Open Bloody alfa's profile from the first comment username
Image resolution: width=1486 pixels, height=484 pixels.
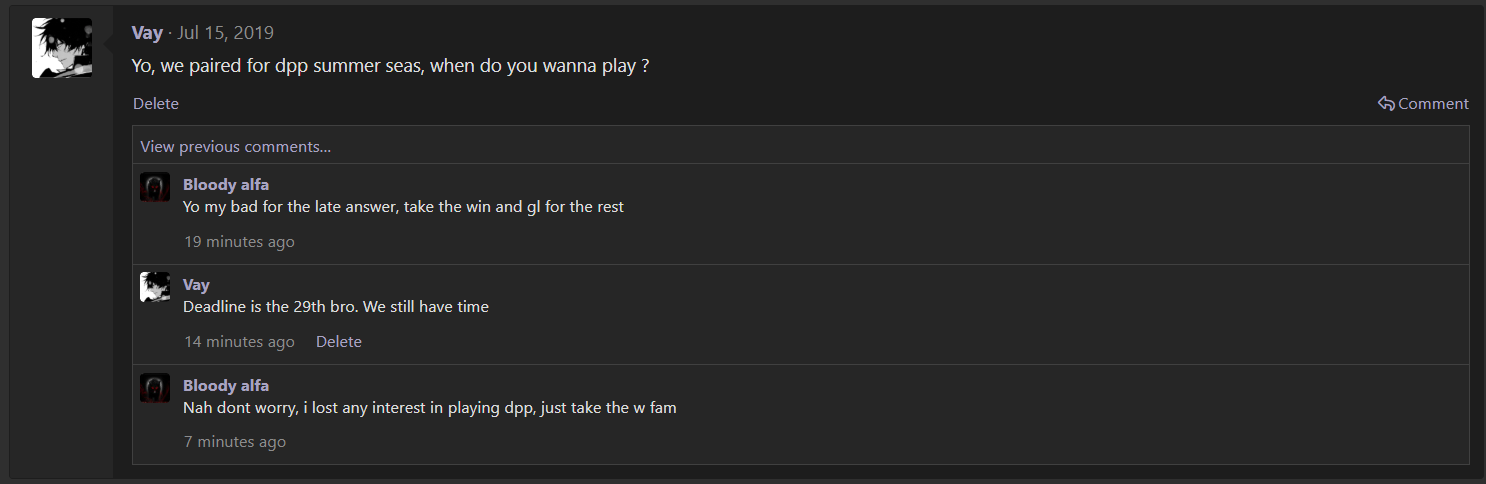point(226,185)
